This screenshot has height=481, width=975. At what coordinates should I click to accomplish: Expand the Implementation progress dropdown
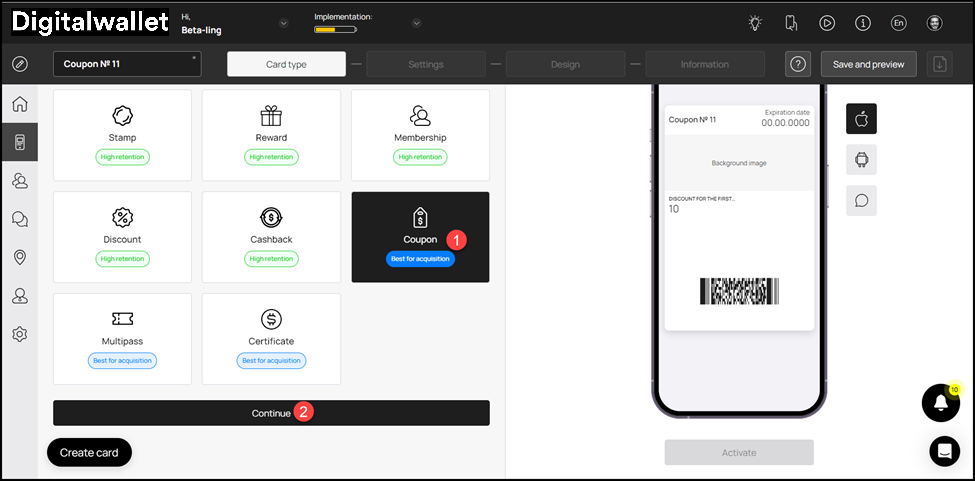[x=417, y=24]
